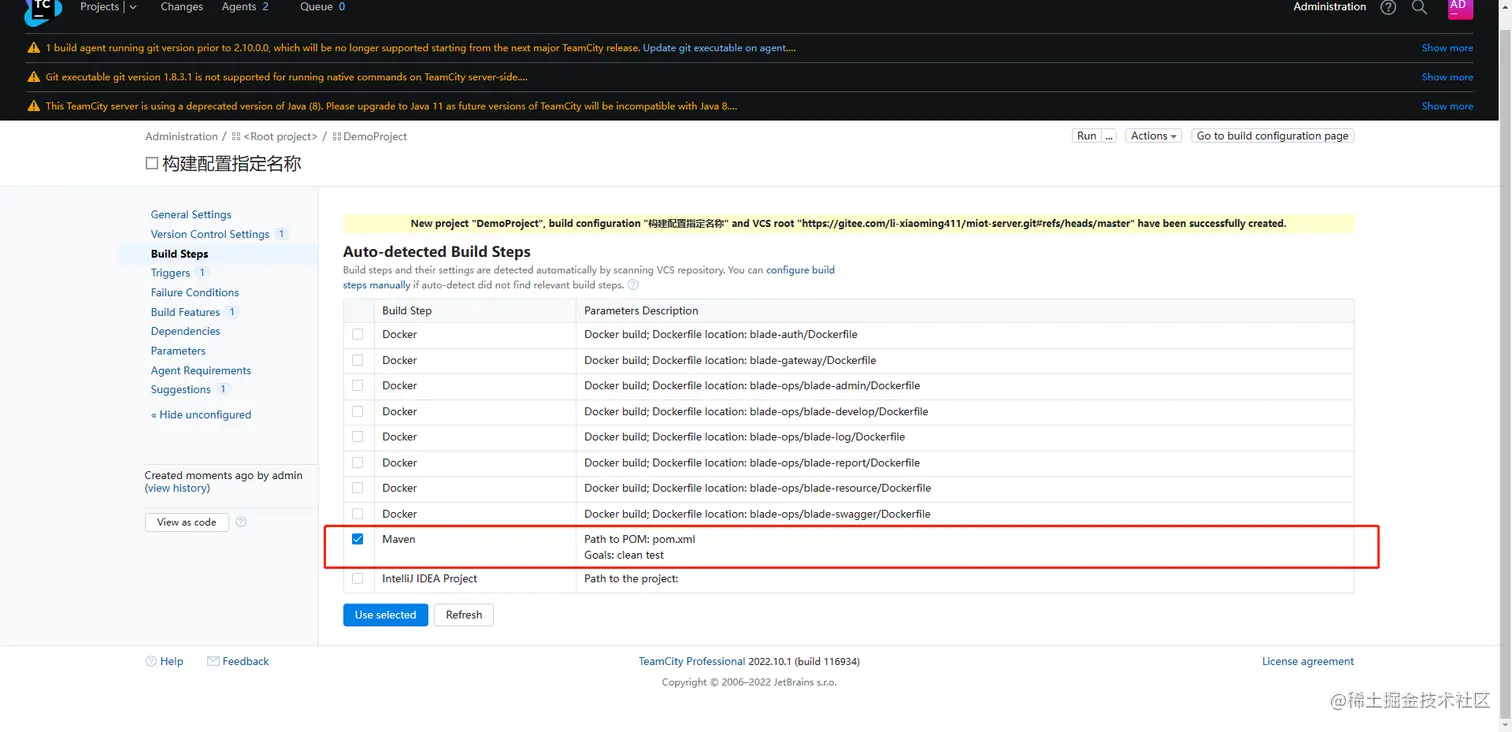The height and width of the screenshot is (732, 1512).
Task: Check the Docker blade-ops/blade-develop checkbox
Action: [358, 411]
